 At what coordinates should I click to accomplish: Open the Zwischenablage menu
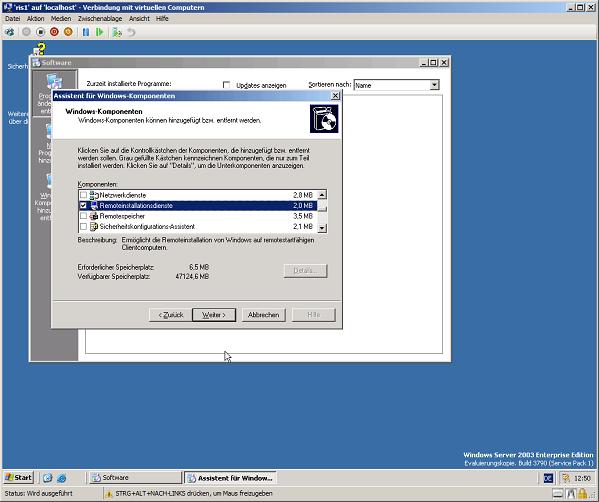[x=100, y=18]
